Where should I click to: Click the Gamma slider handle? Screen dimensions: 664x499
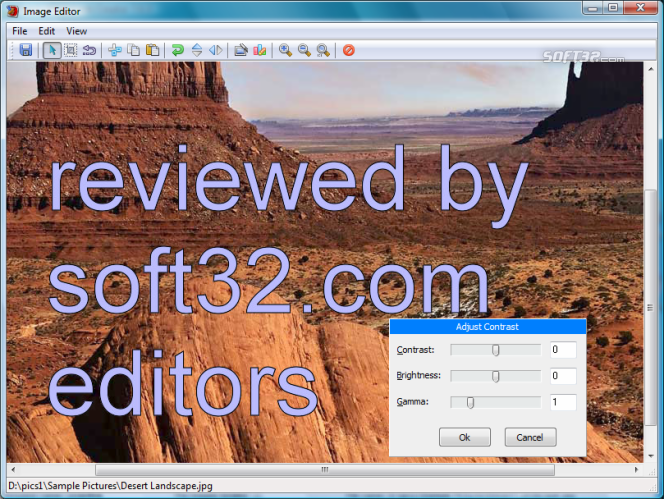coord(470,402)
